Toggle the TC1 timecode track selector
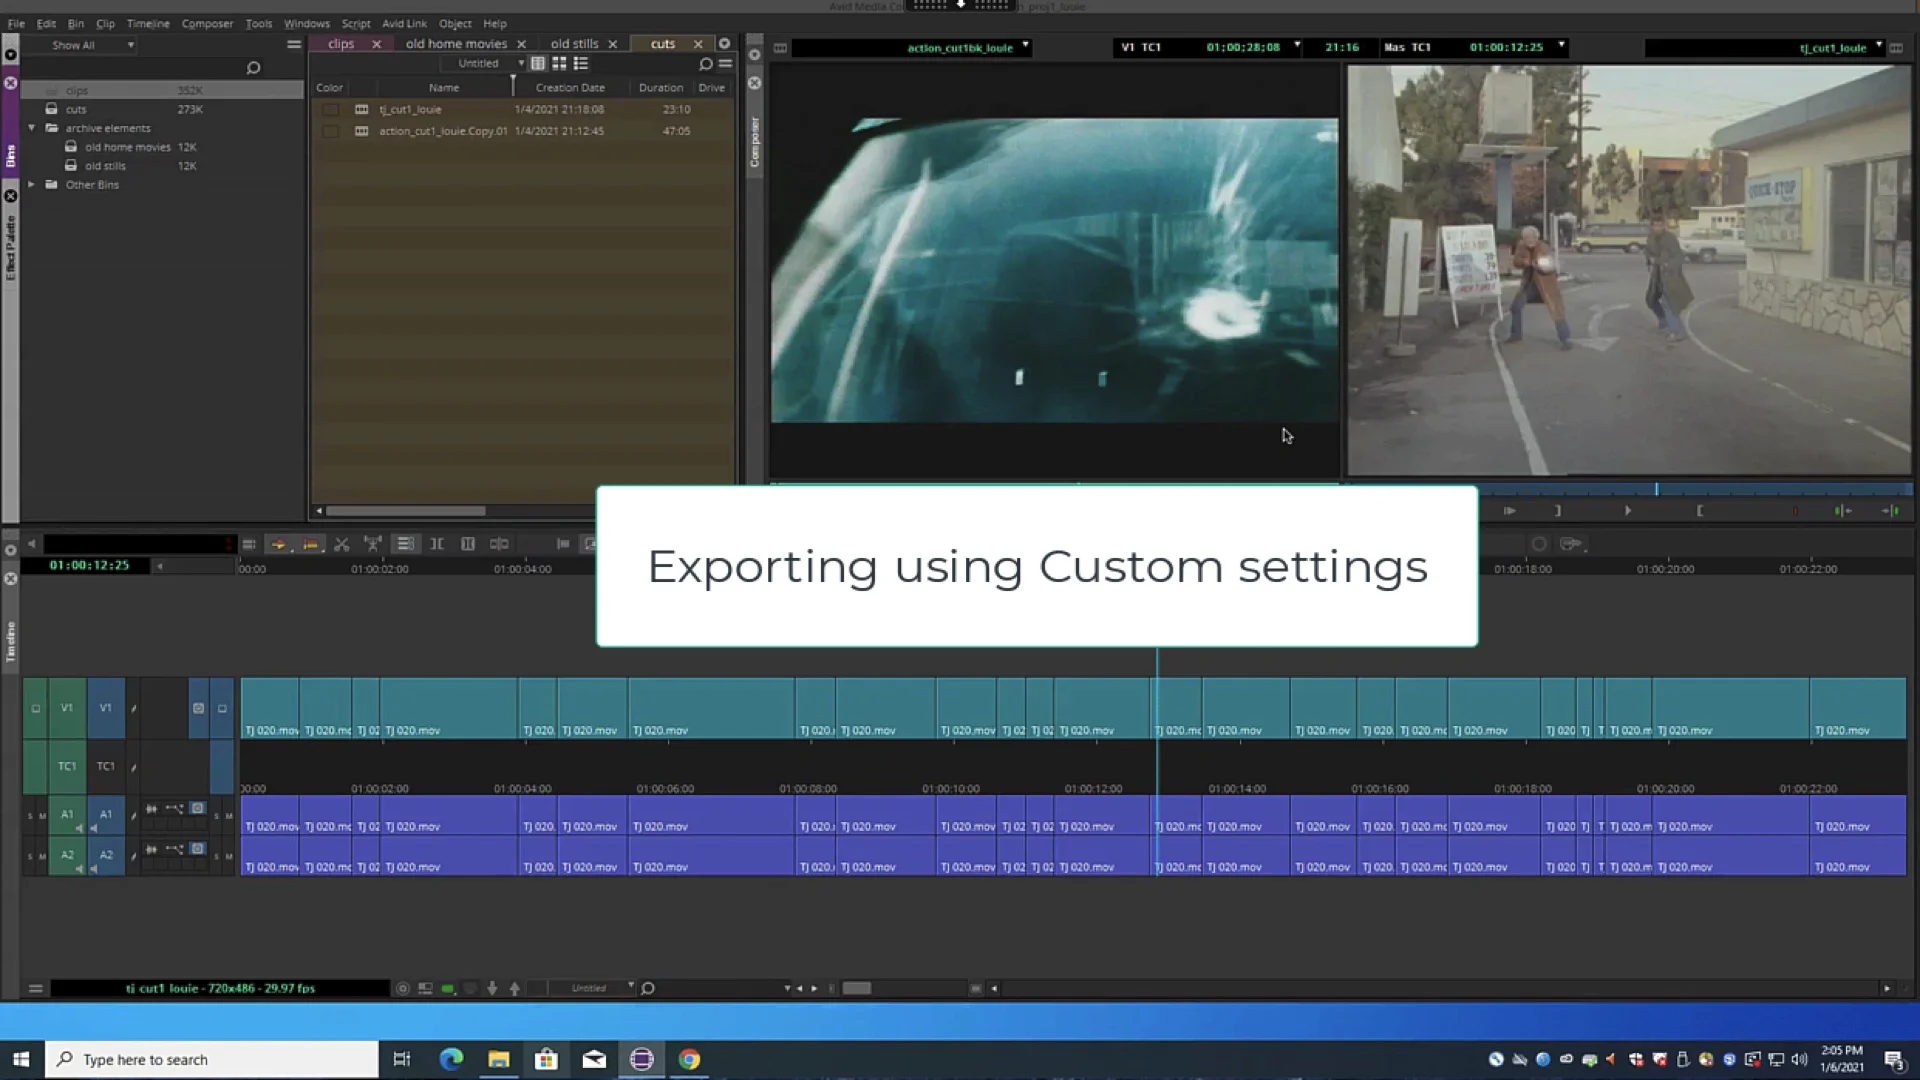This screenshot has width=1920, height=1080. tap(105, 767)
